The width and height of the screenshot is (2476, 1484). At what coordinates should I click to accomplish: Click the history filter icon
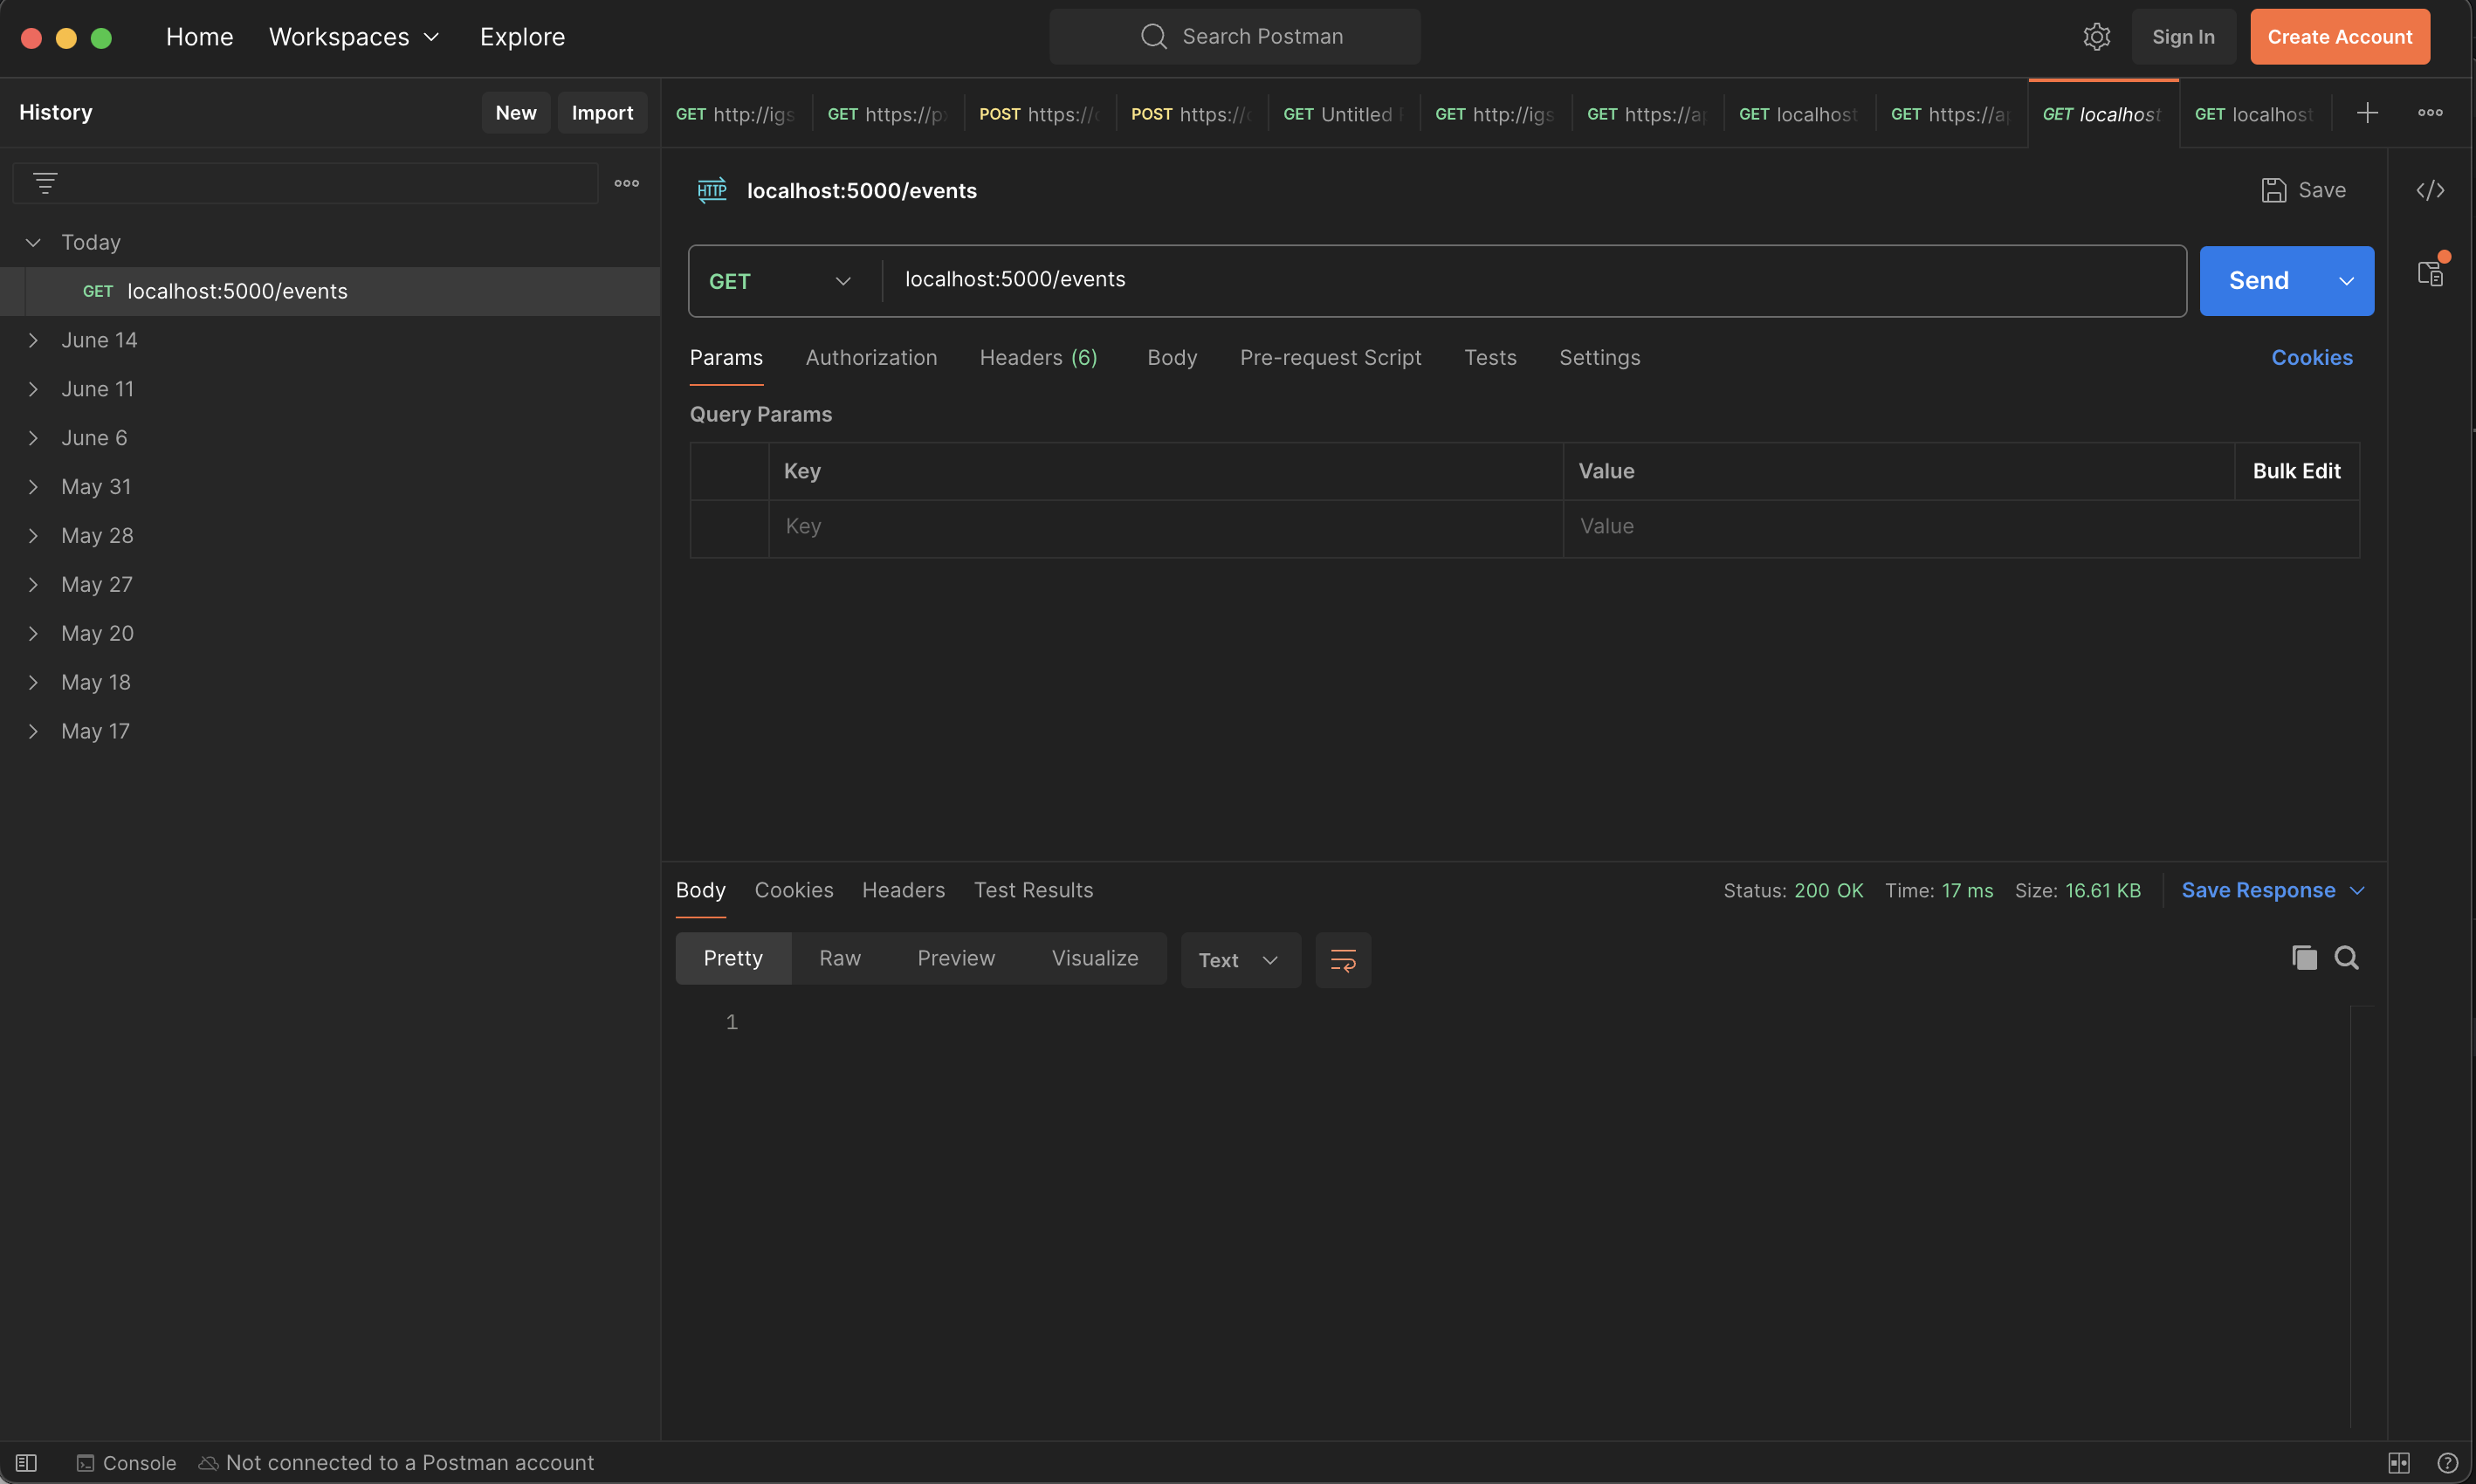point(45,183)
